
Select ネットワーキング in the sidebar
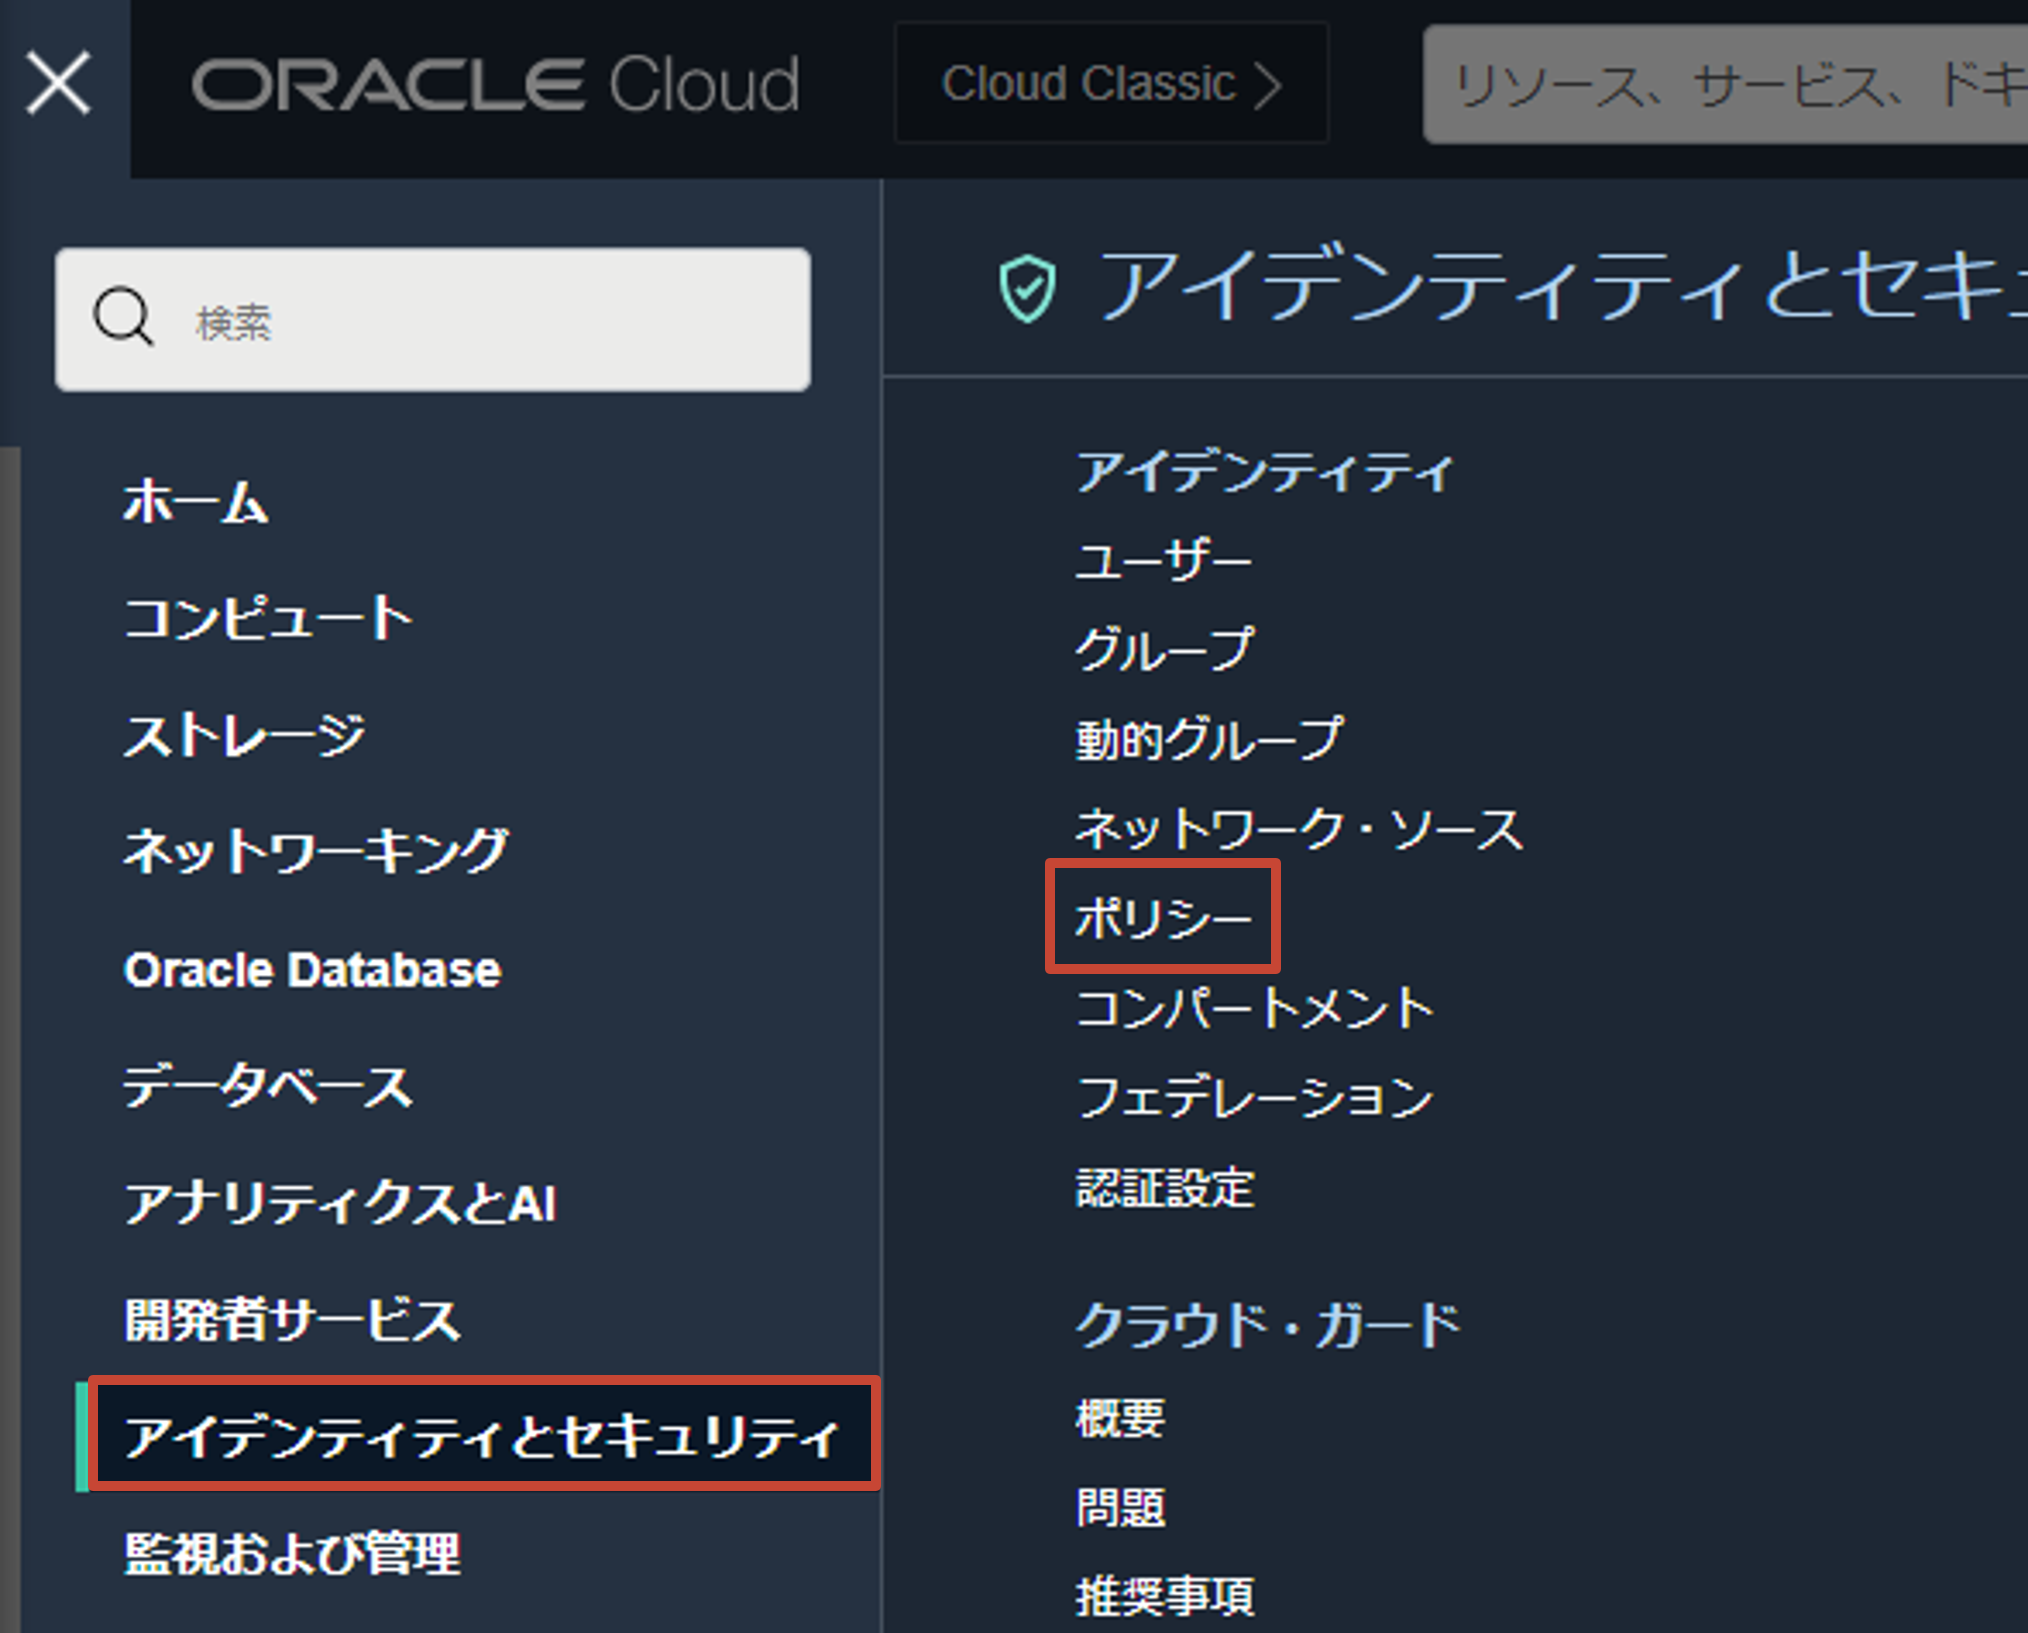pos(316,852)
